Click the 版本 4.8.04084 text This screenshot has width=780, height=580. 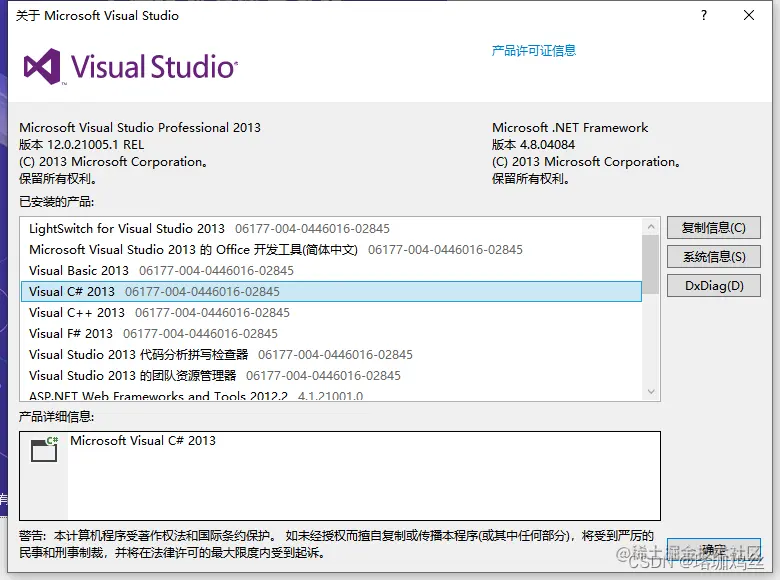click(x=533, y=145)
